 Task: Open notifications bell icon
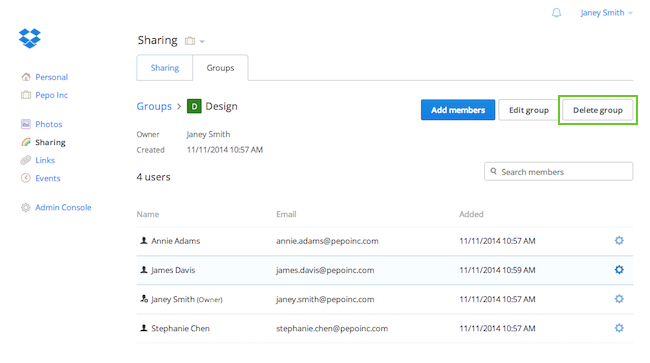[556, 13]
